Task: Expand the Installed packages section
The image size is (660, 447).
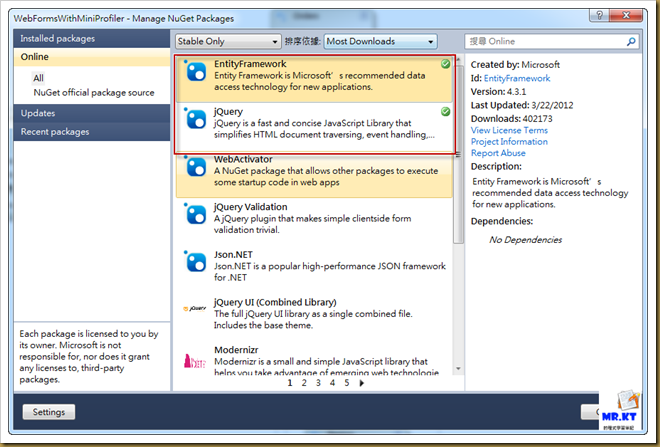Action: coord(92,38)
